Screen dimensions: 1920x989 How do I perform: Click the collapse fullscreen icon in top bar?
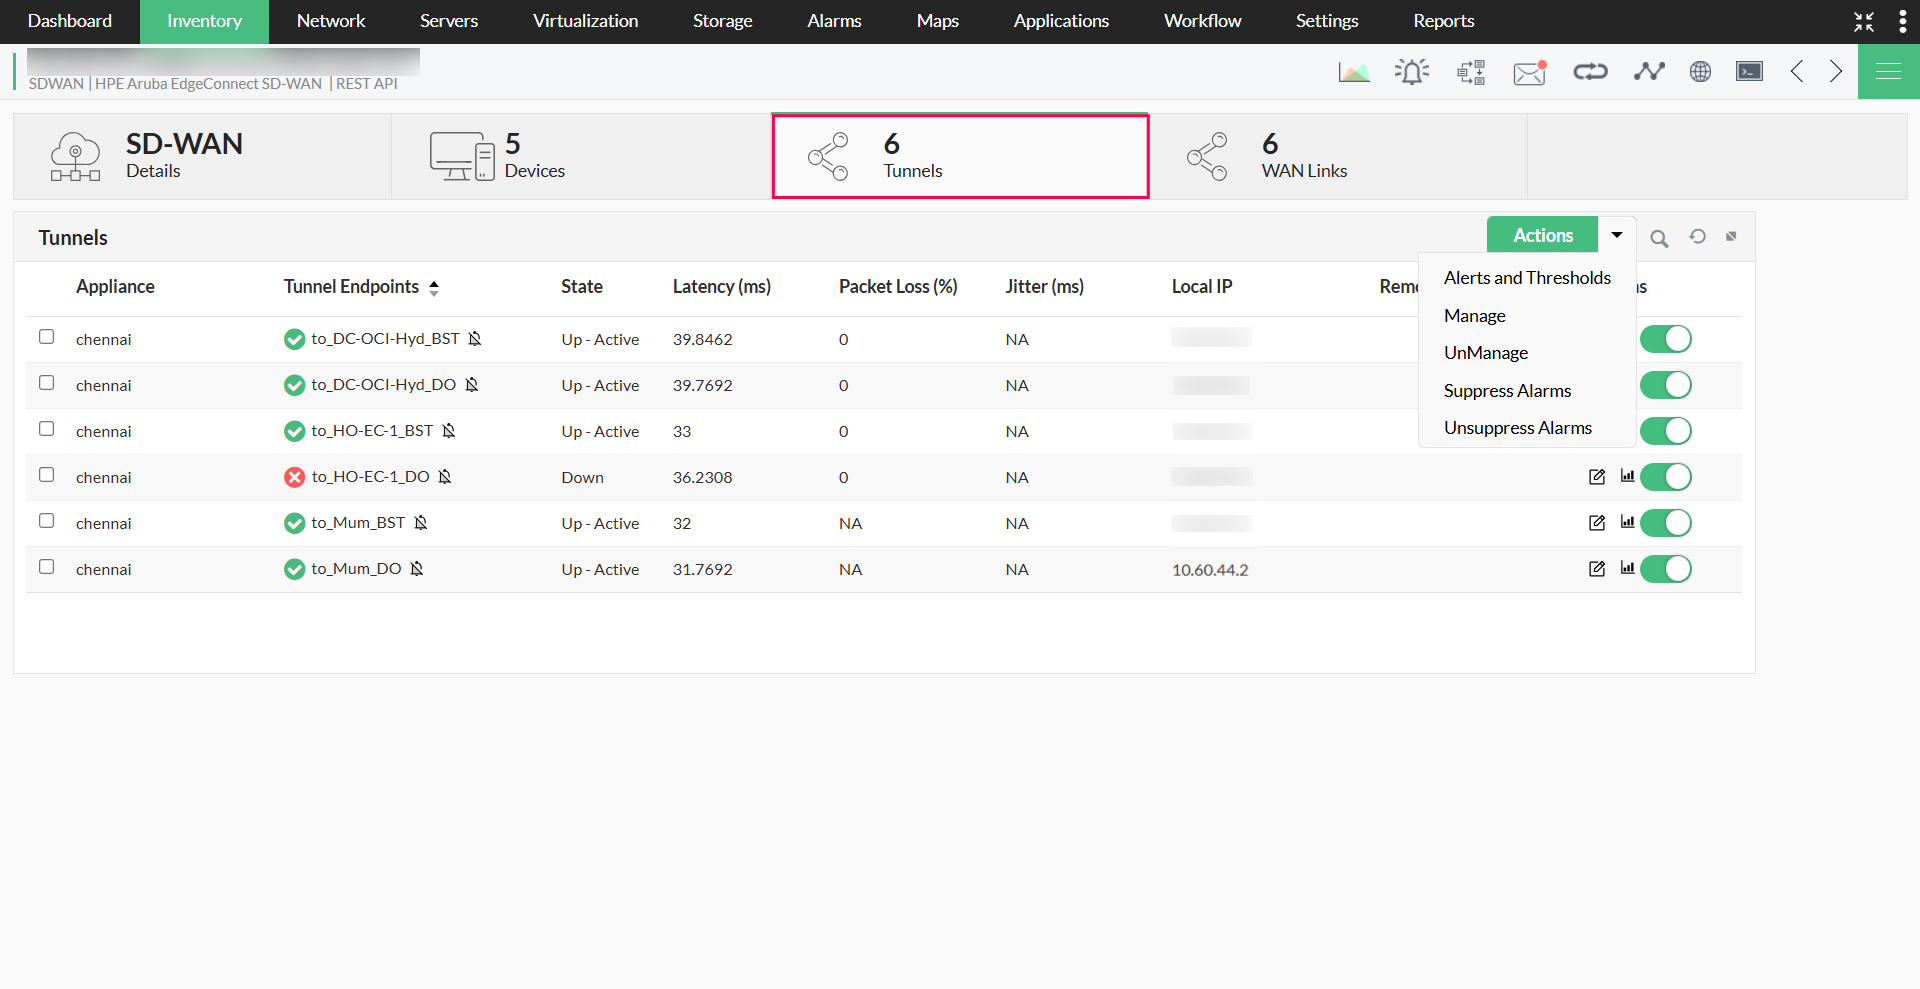tap(1864, 22)
